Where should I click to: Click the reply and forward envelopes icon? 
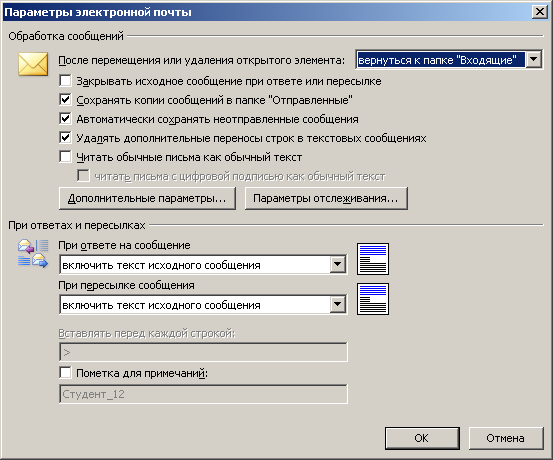(x=33, y=254)
